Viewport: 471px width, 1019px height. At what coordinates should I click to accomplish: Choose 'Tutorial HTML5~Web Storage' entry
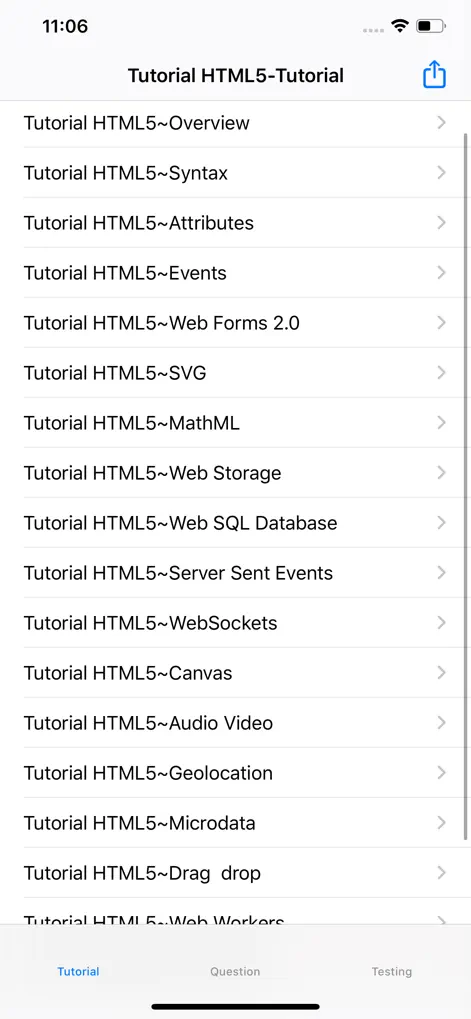pyautogui.click(x=235, y=472)
